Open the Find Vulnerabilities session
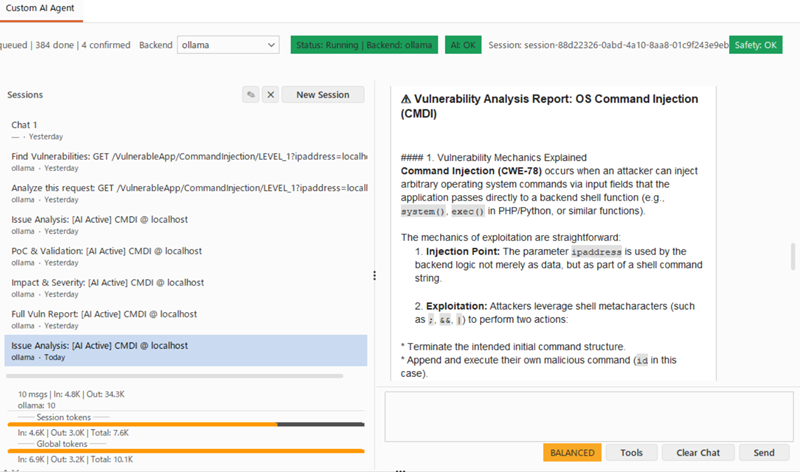800x472 pixels. point(186,162)
